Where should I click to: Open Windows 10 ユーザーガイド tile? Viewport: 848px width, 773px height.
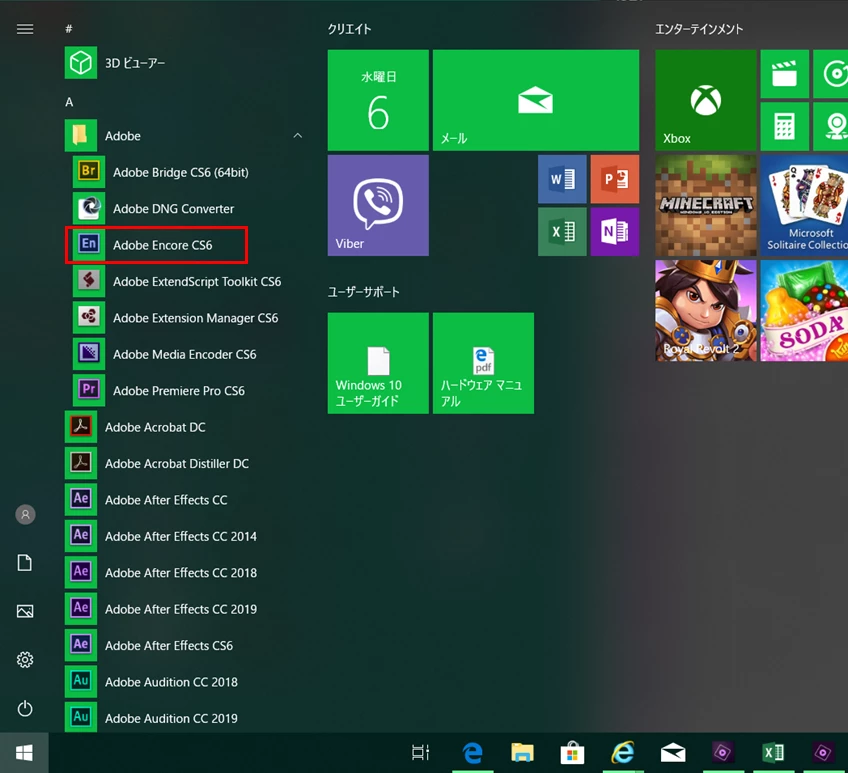click(378, 363)
